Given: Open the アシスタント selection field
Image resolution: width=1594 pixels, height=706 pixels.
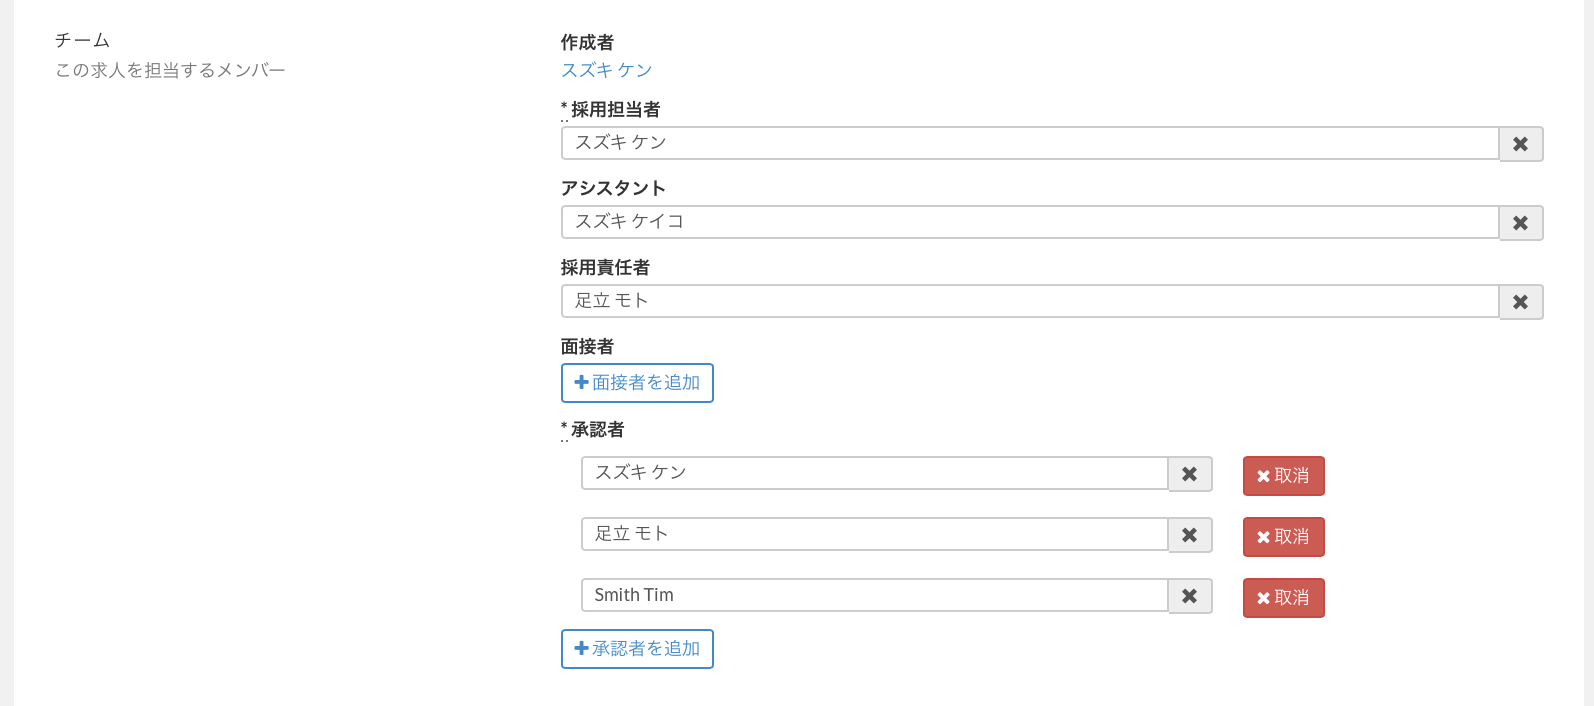Looking at the screenshot, I should [1029, 222].
